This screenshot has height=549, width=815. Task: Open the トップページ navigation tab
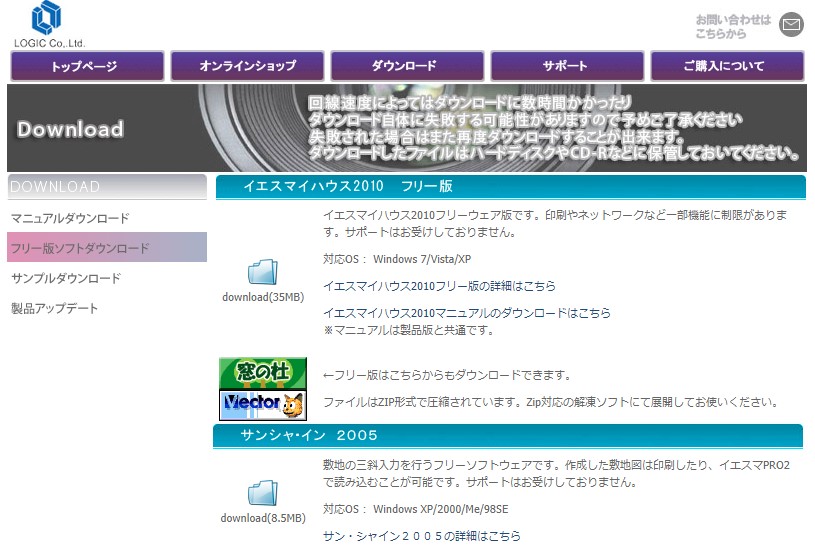point(84,66)
